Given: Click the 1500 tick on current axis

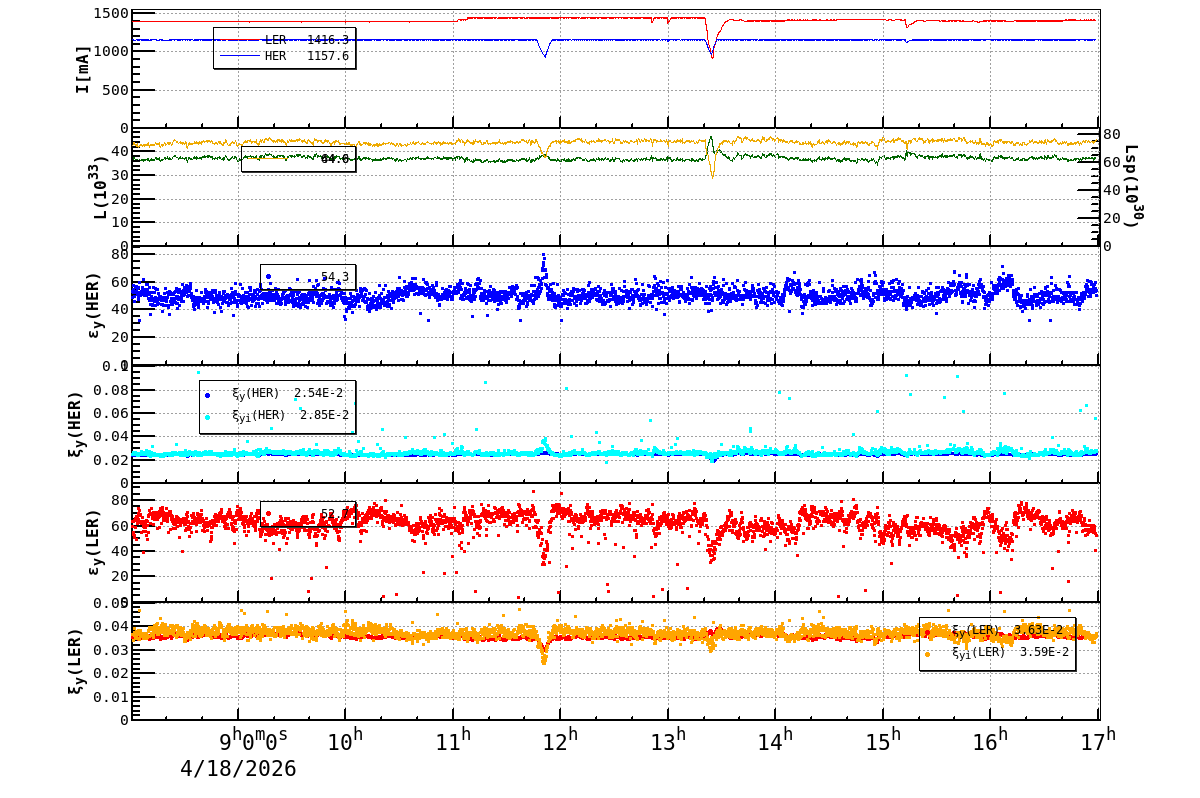Looking at the screenshot, I should (x=111, y=13).
